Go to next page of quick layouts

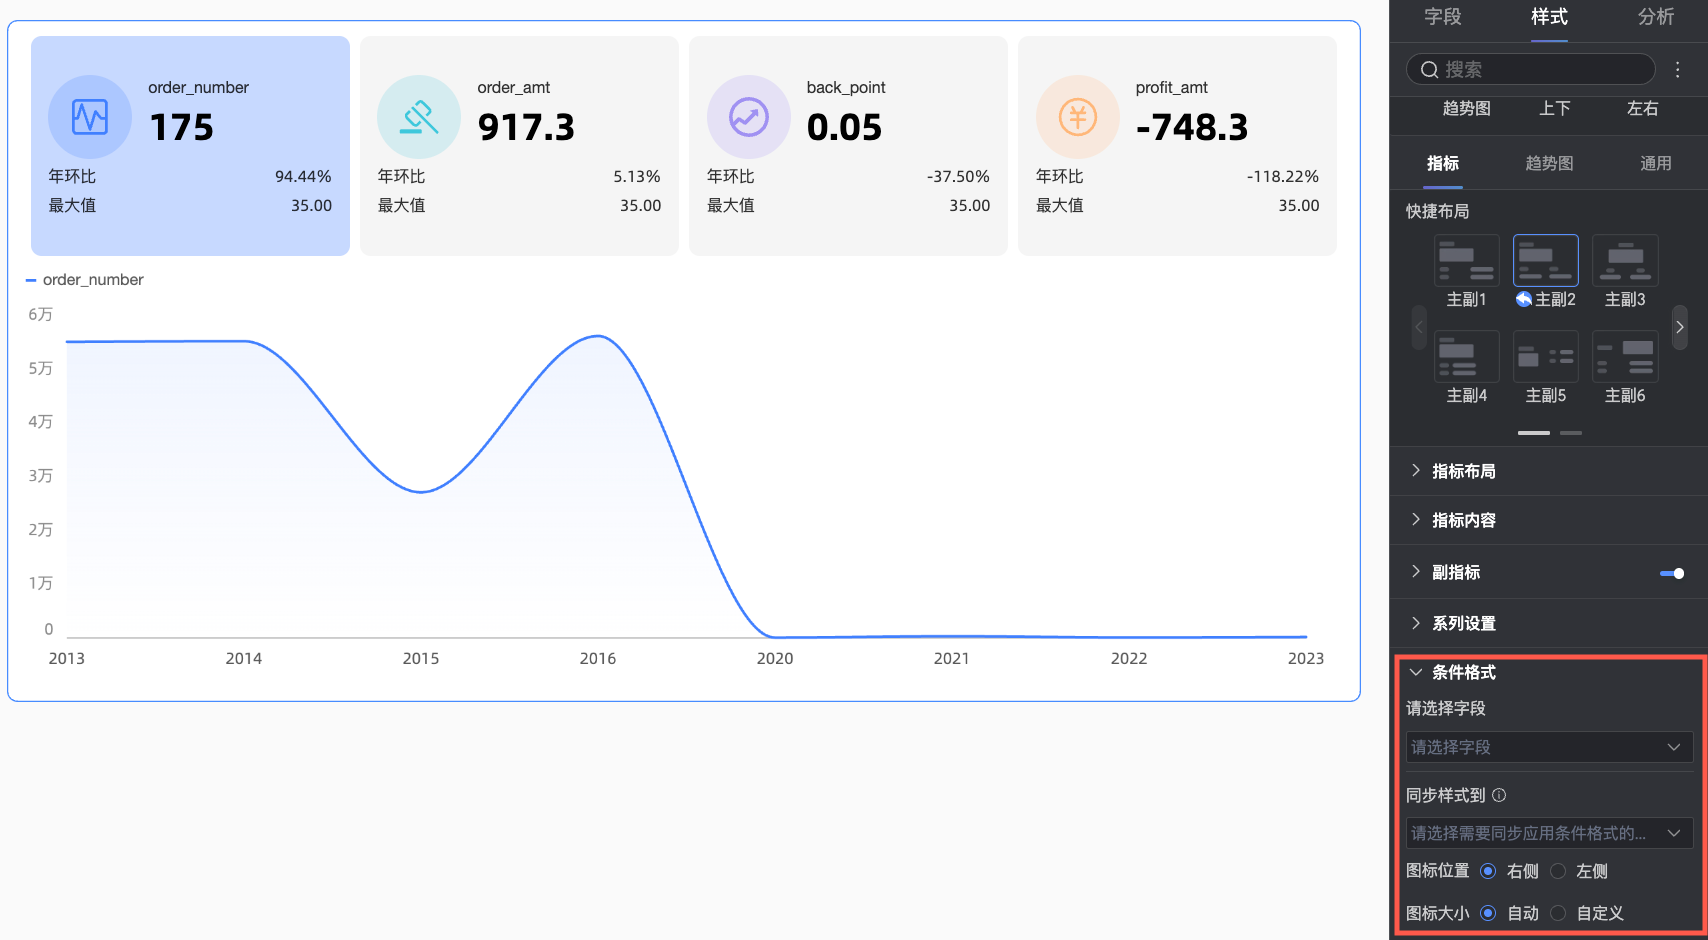(x=1680, y=327)
